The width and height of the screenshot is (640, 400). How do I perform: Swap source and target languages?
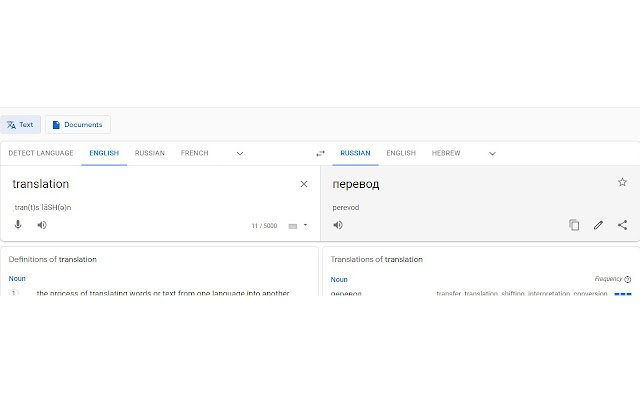(320, 153)
